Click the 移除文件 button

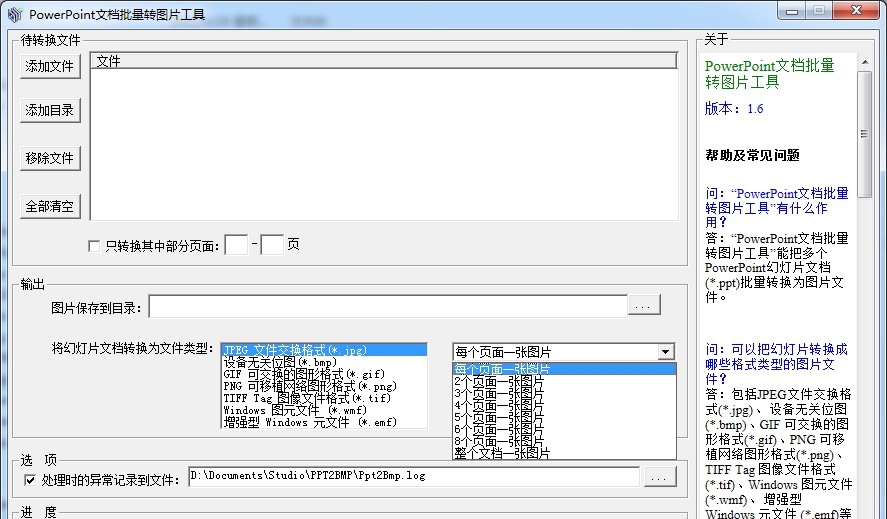[50, 158]
